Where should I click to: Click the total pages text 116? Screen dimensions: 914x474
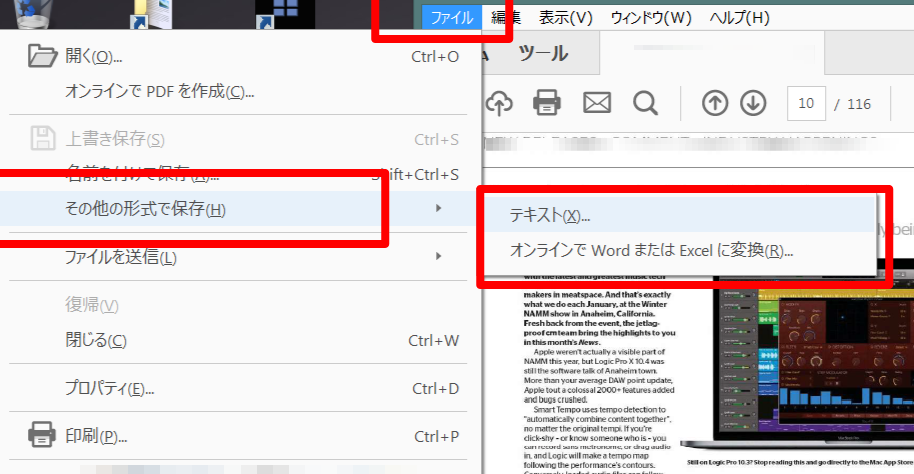859,104
